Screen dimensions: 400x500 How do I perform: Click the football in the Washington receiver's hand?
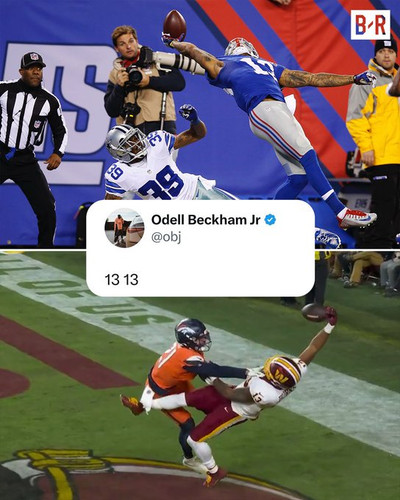click(315, 312)
